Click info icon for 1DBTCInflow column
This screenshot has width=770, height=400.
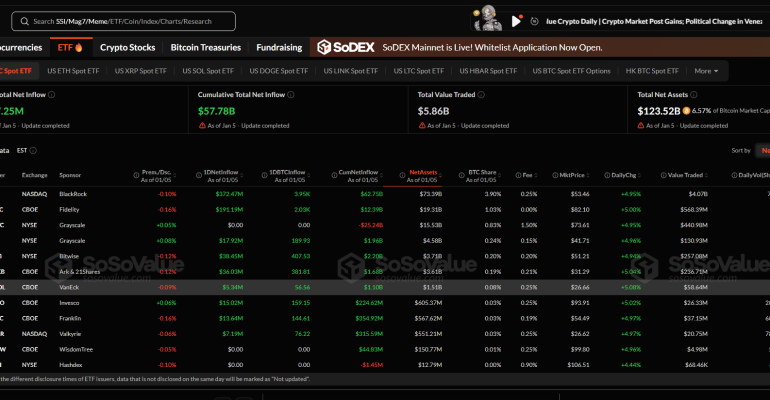tap(264, 175)
